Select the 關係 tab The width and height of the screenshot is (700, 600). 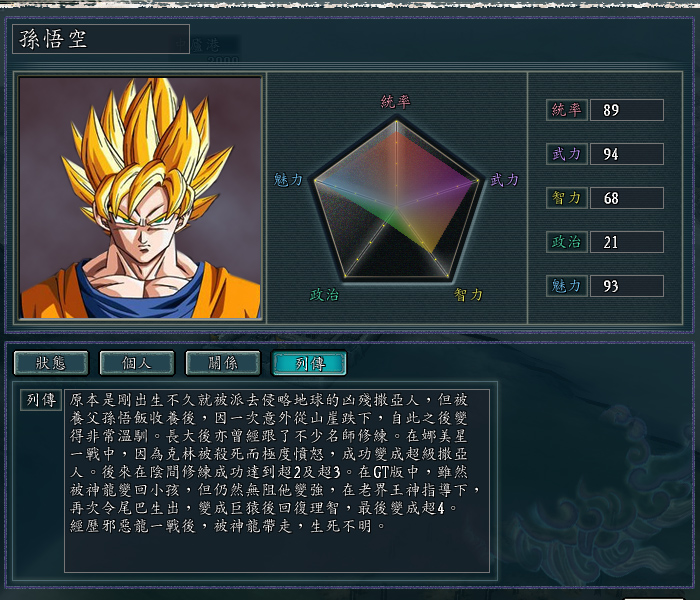click(223, 362)
